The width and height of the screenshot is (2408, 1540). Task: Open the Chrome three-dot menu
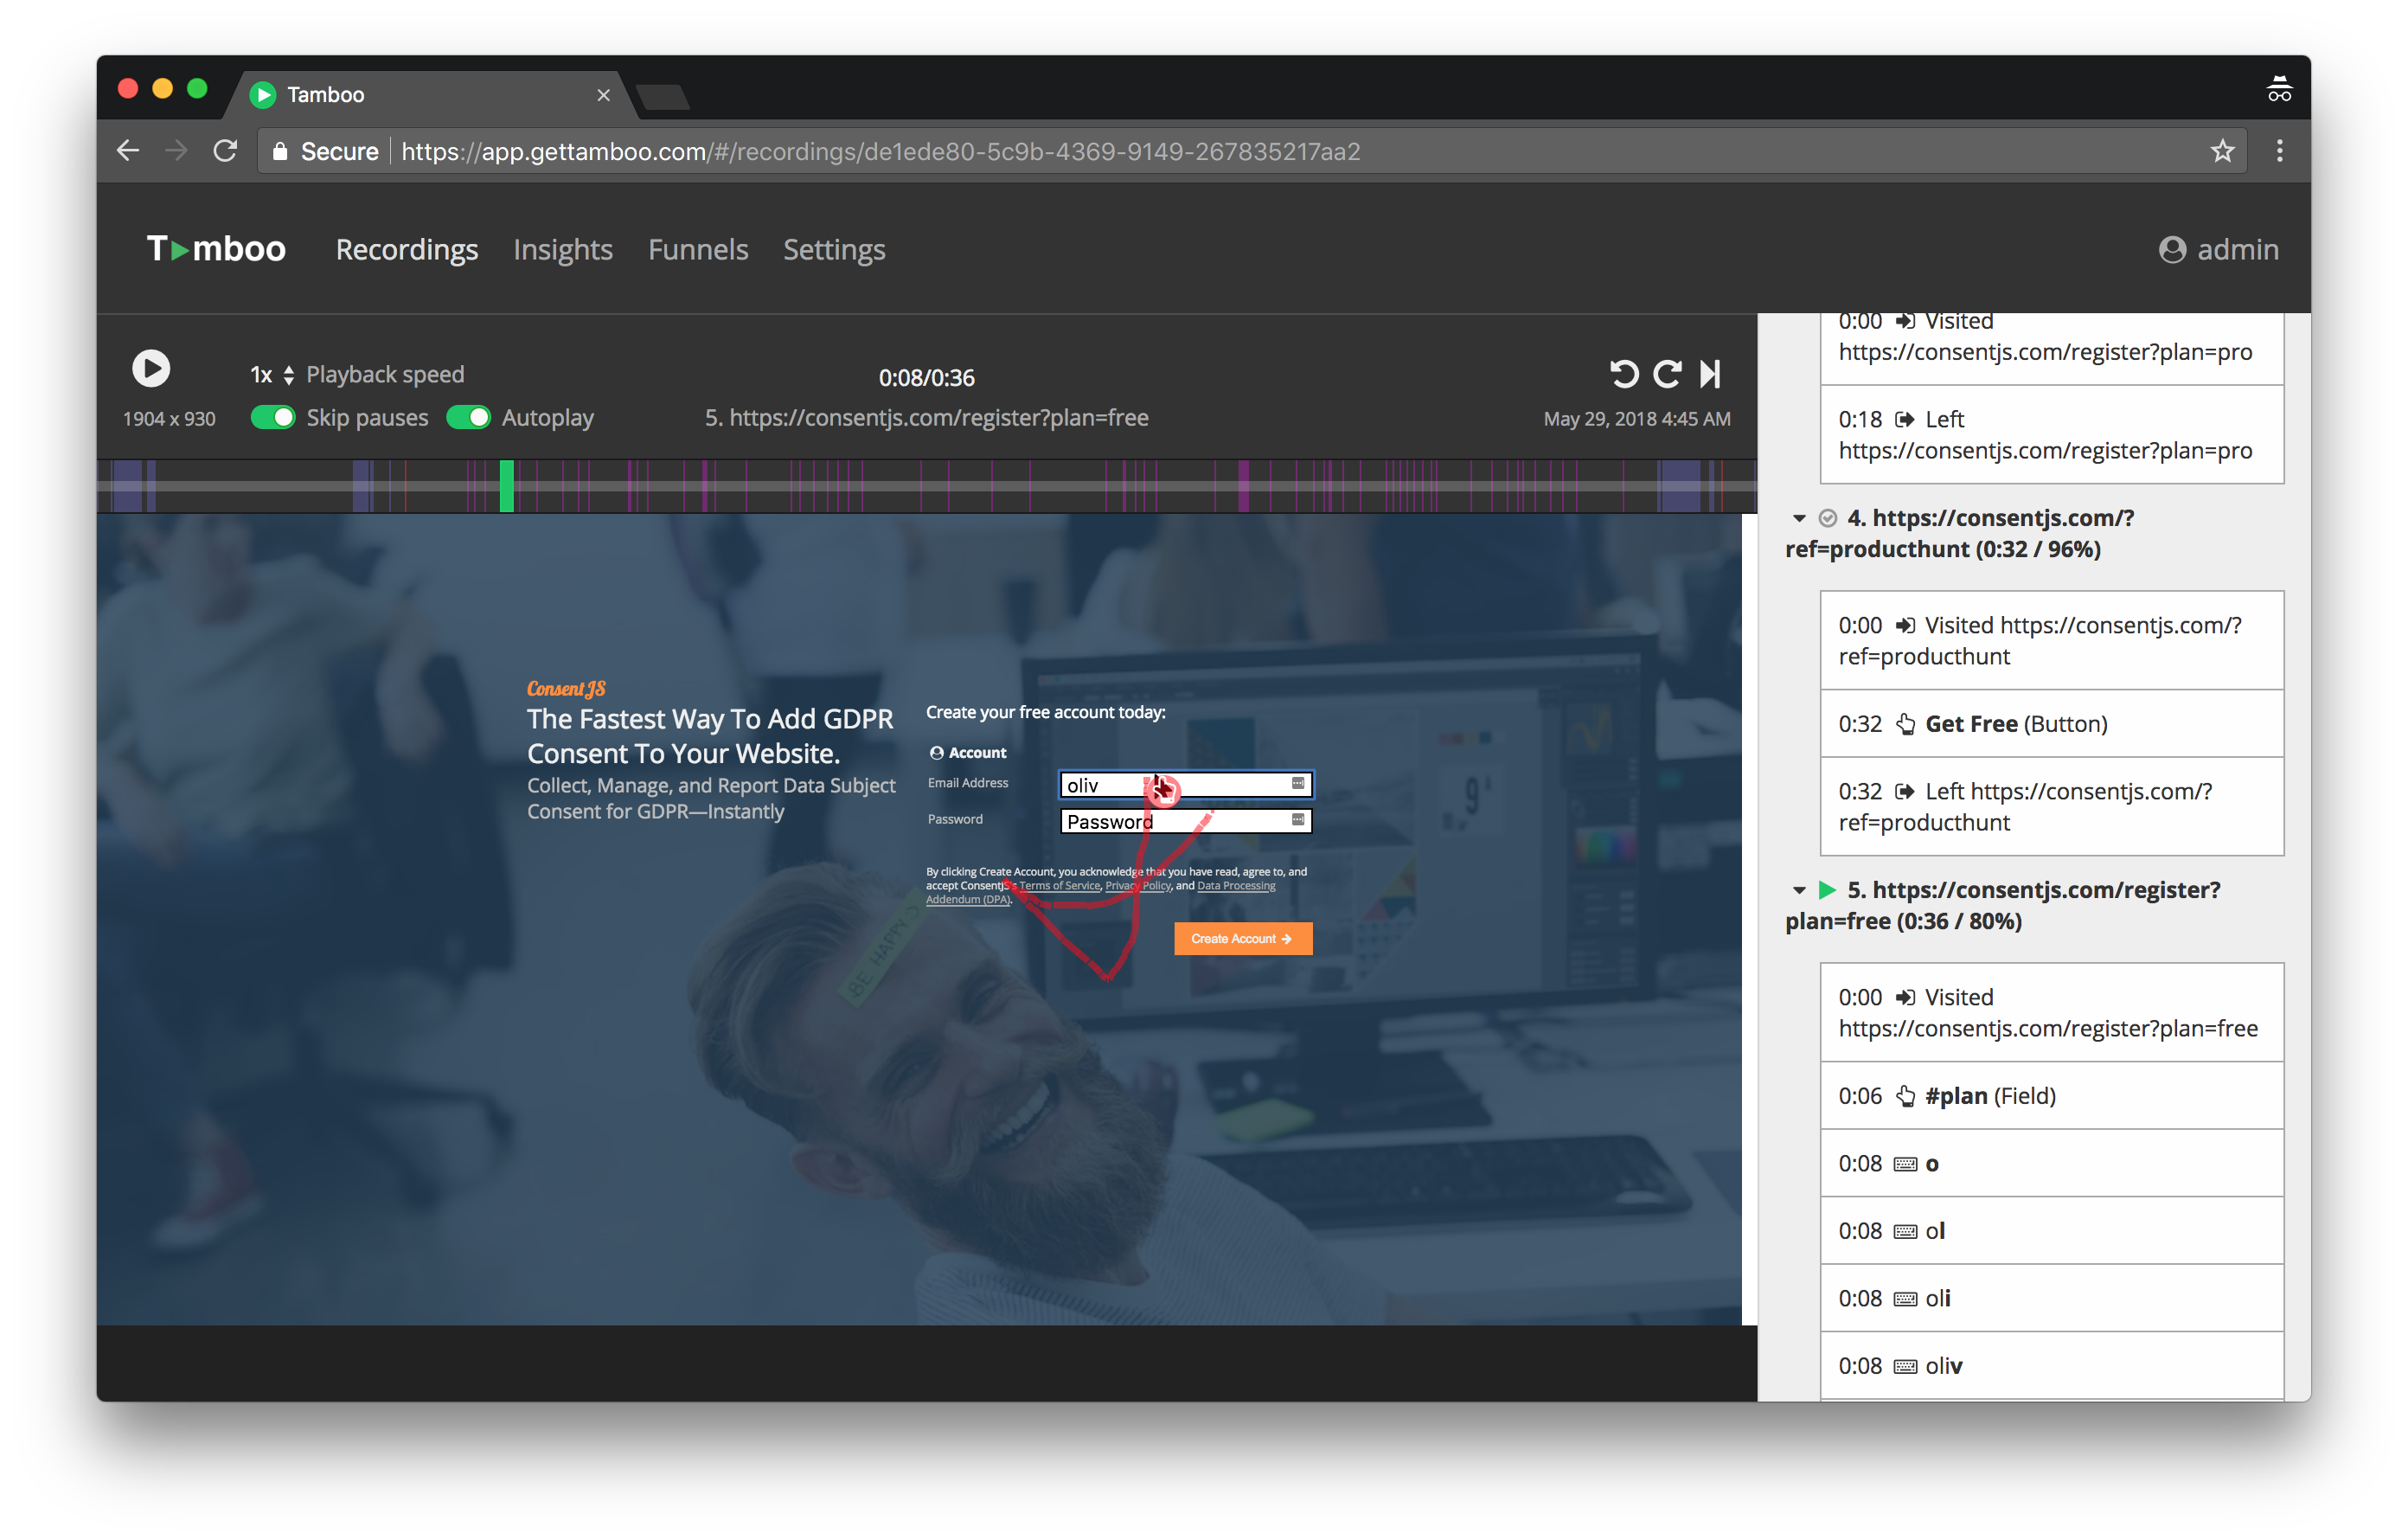[2279, 151]
